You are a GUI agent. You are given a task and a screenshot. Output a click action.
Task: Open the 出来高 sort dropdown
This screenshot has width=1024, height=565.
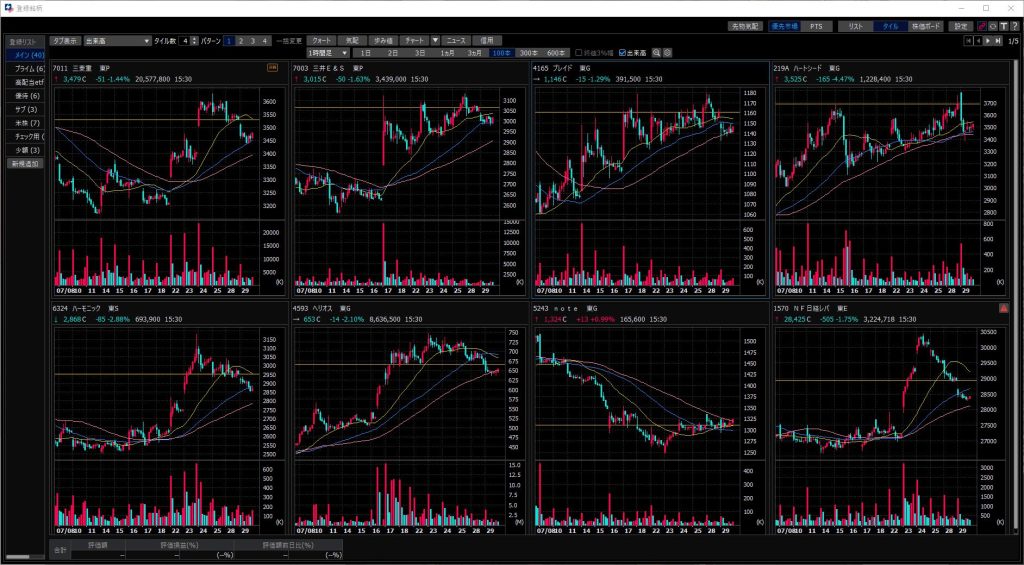click(147, 41)
